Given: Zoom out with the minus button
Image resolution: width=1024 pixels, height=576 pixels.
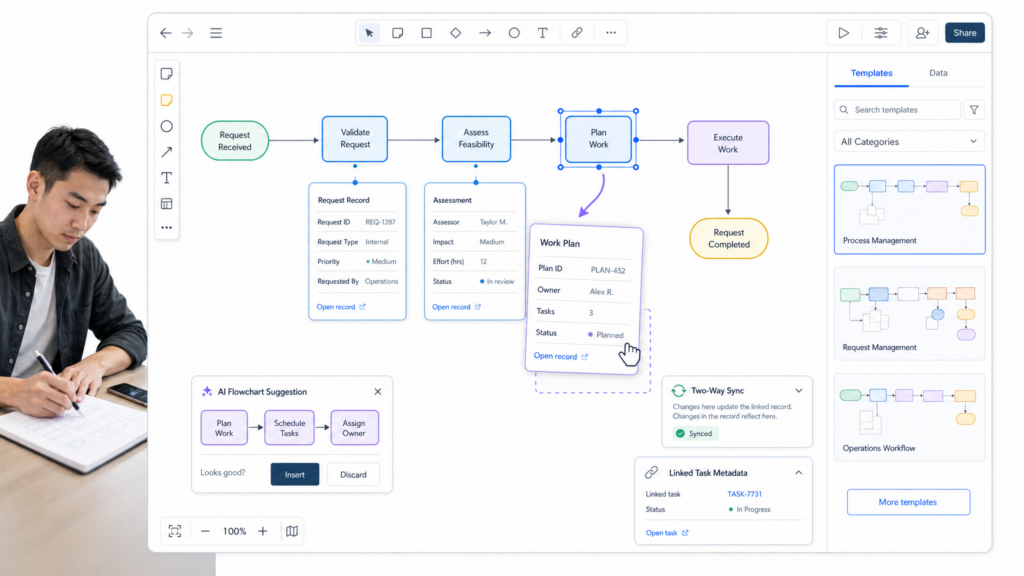Looking at the screenshot, I should coord(205,531).
